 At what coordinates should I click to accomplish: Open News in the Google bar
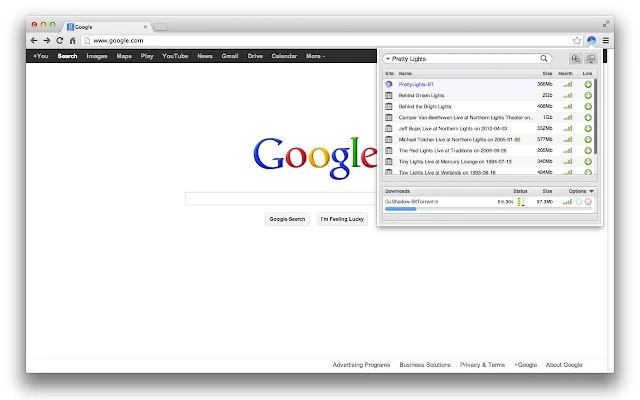point(205,56)
